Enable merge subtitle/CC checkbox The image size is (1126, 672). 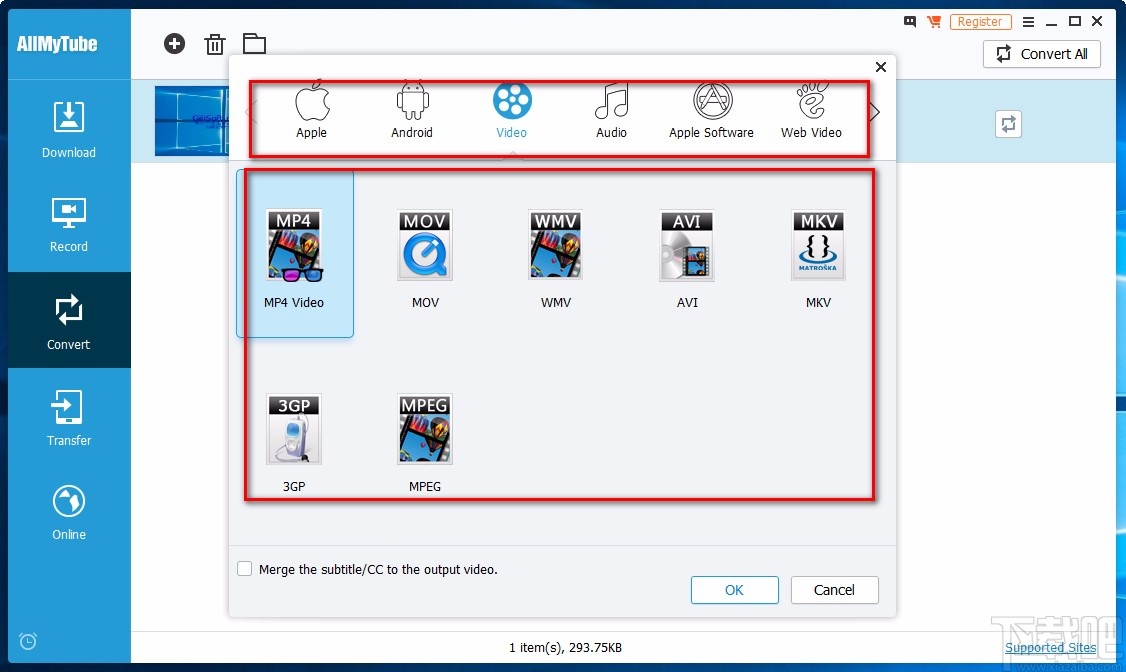pos(245,569)
